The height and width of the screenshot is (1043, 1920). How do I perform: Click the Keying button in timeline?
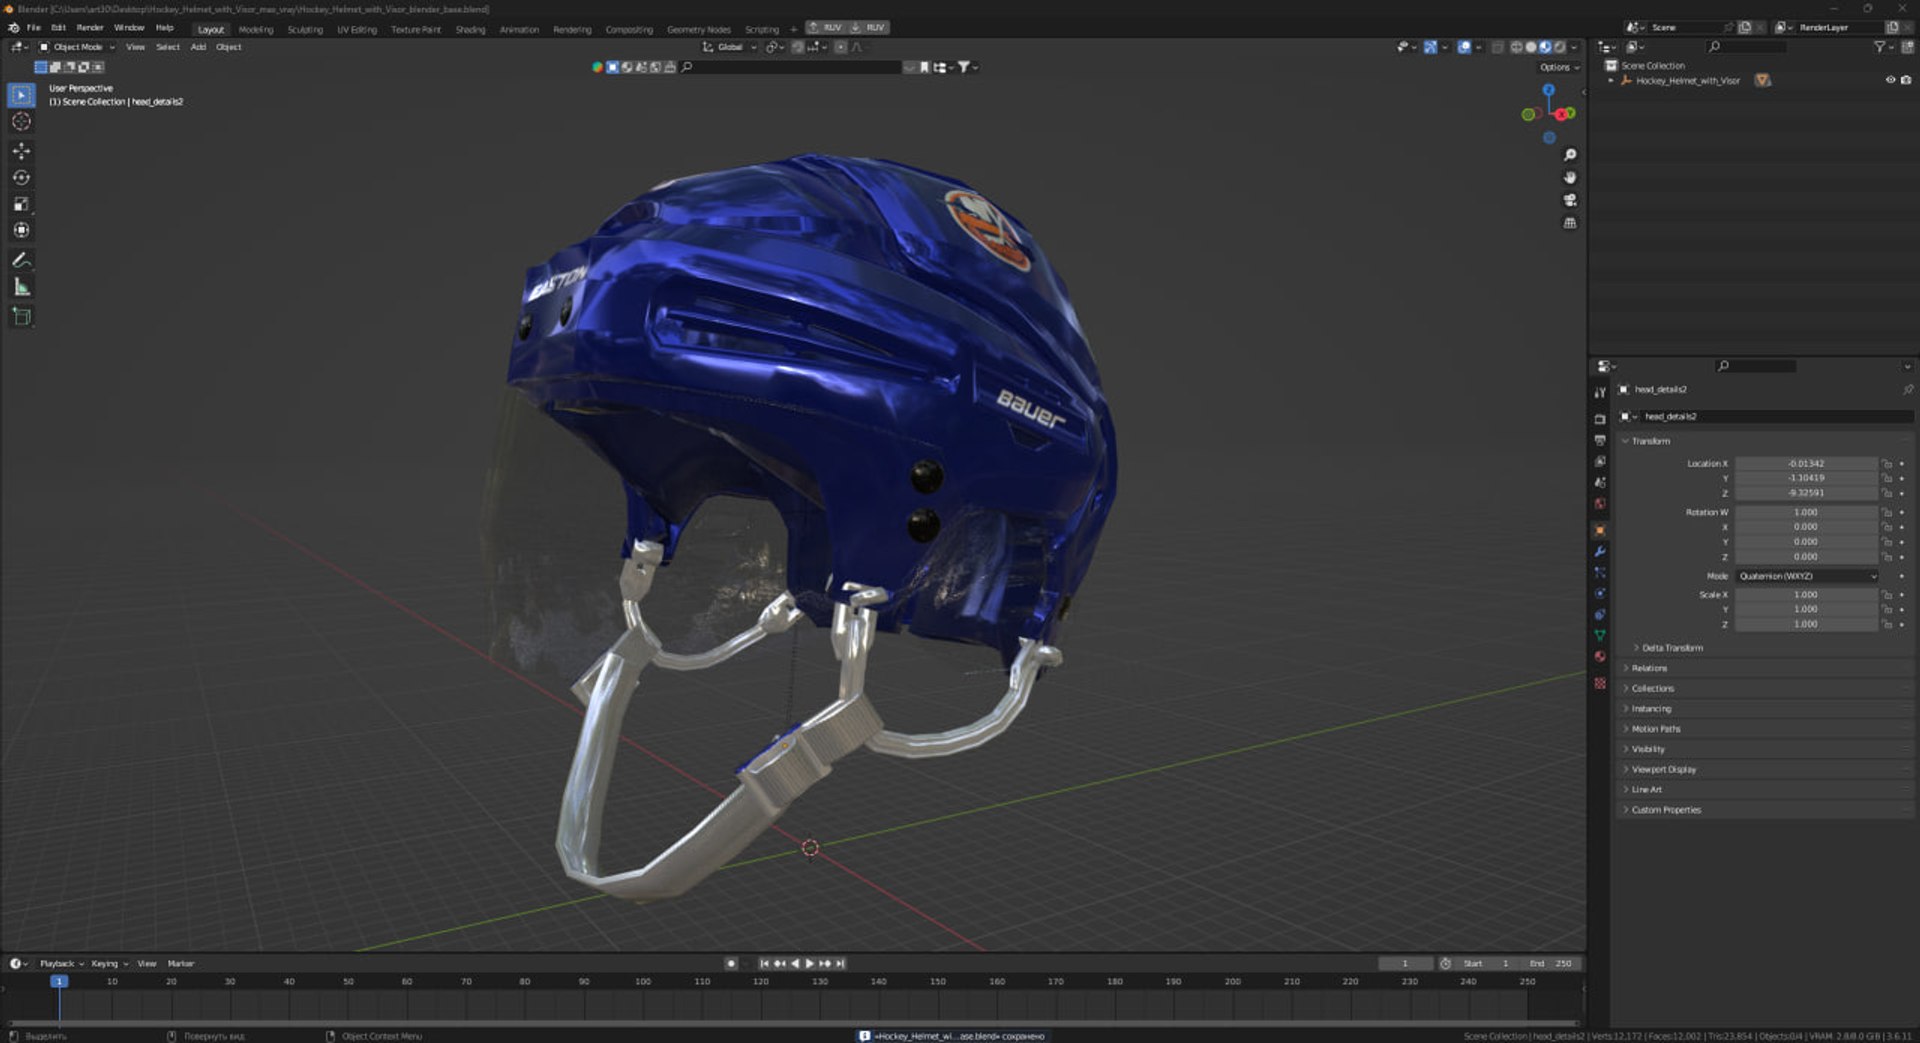(x=109, y=964)
